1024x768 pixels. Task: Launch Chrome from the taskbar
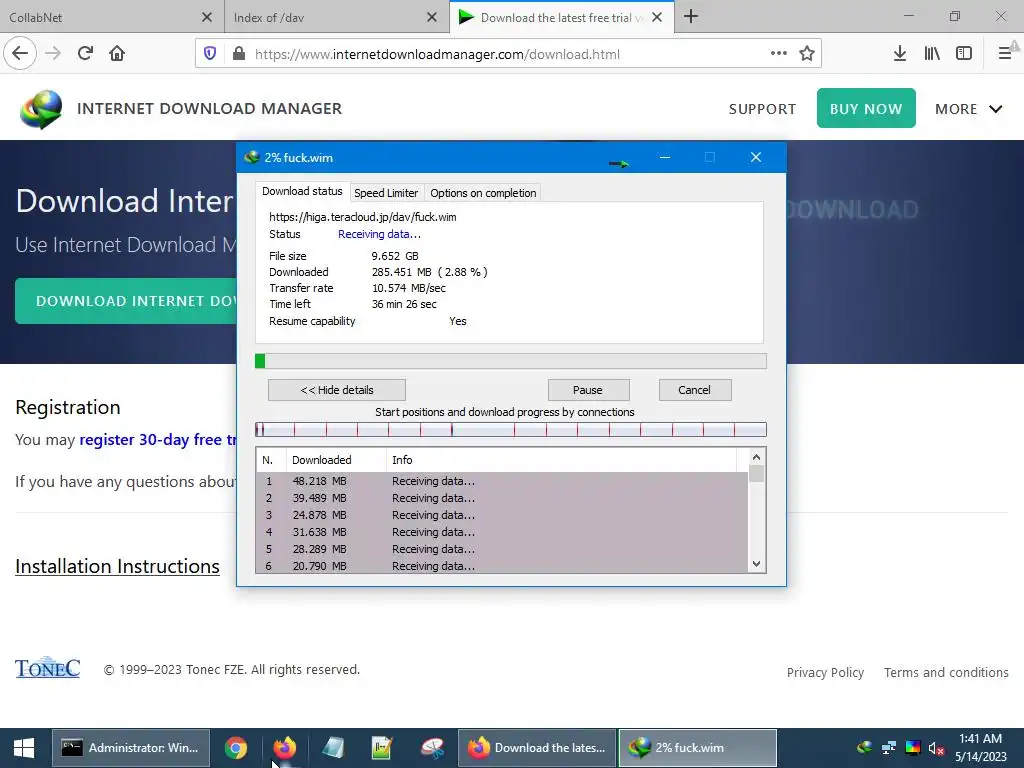coord(236,748)
